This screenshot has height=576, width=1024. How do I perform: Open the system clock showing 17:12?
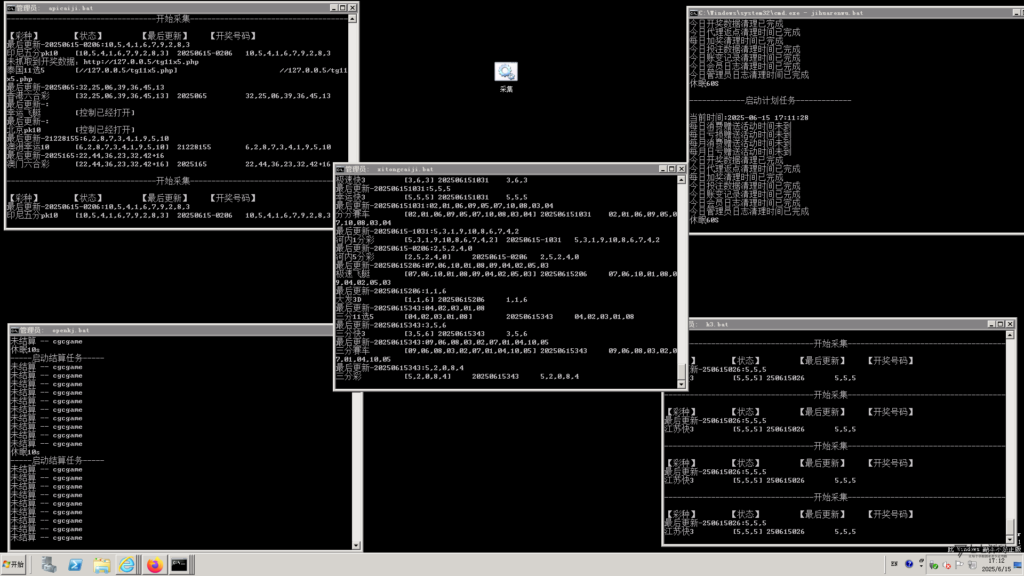[997, 565]
